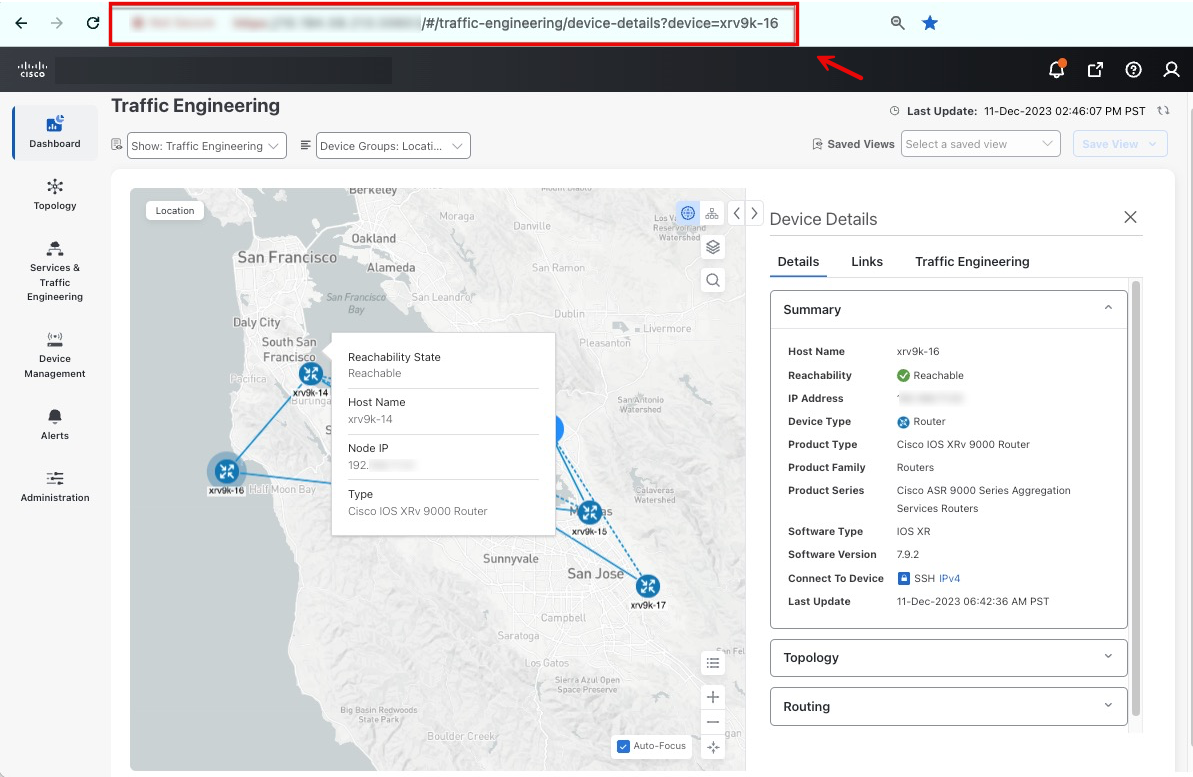Open the notifications bell

pyautogui.click(x=1057, y=69)
